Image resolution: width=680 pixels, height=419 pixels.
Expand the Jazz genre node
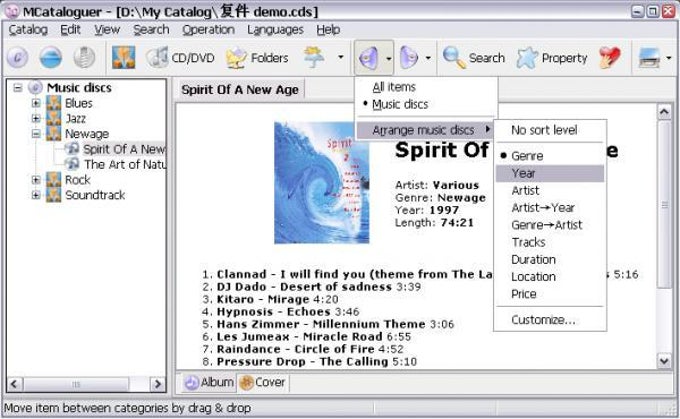(36, 118)
